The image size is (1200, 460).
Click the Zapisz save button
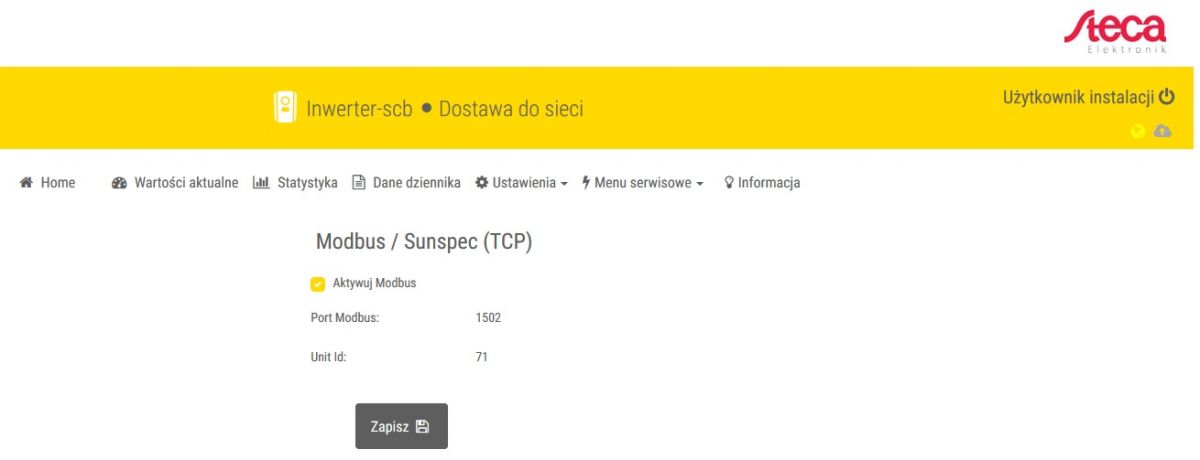tap(402, 426)
